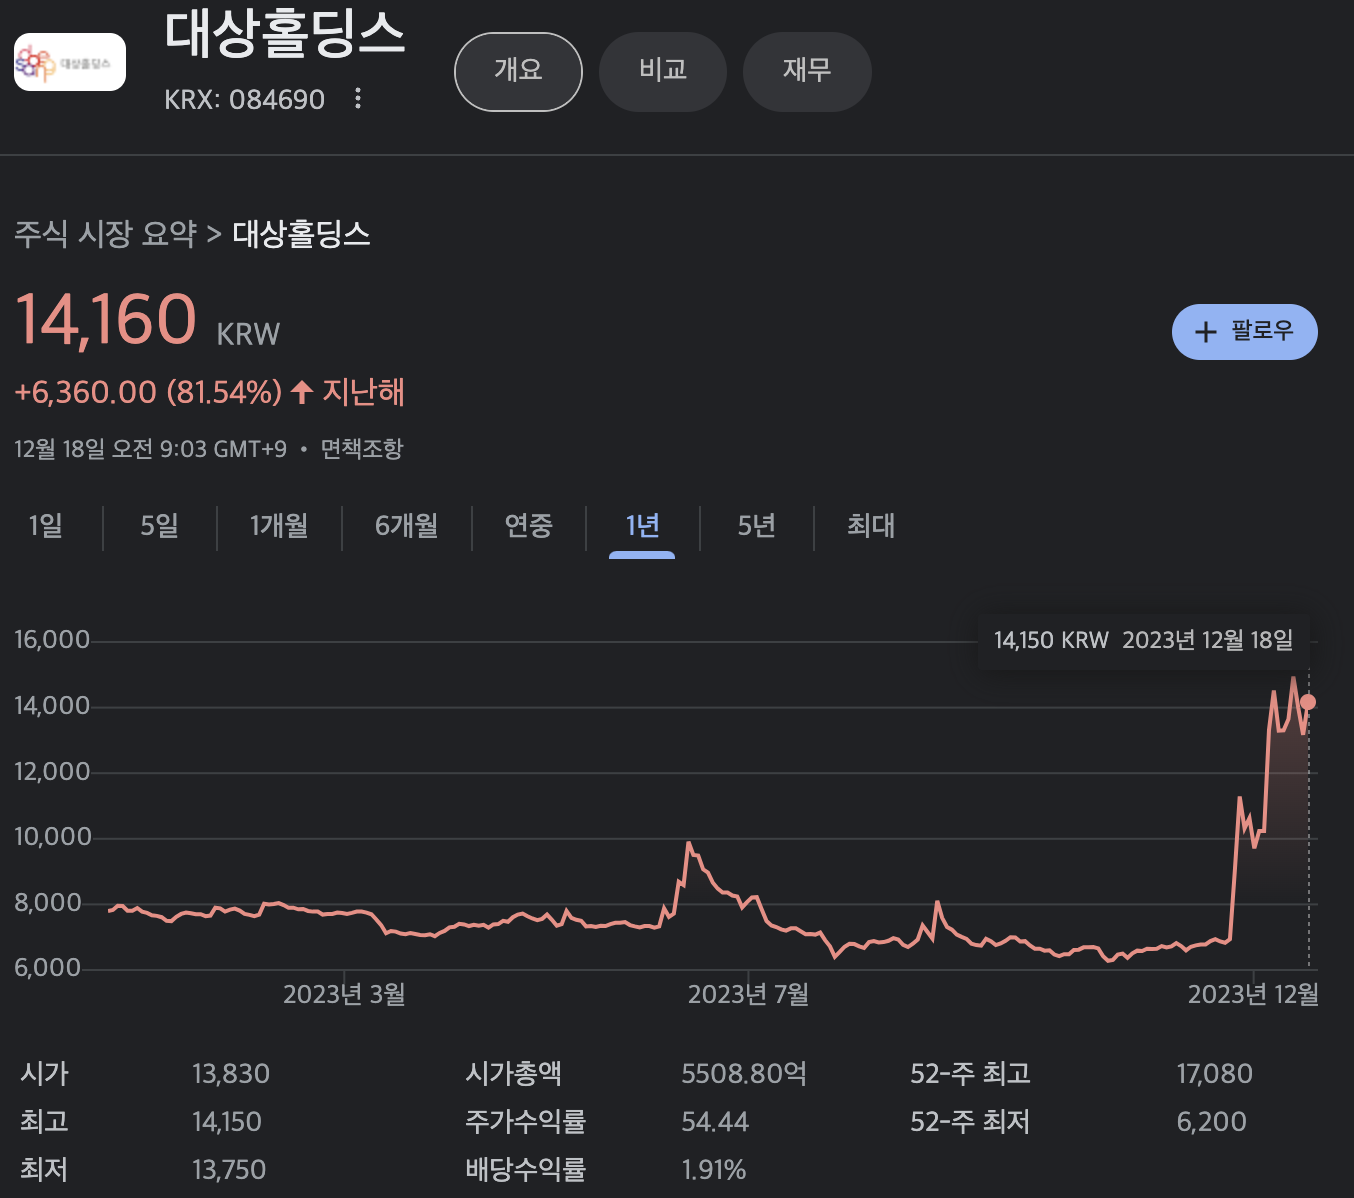The height and width of the screenshot is (1198, 1354).
Task: Click the 대상홀딩스 breadcrumb text
Action: [302, 234]
